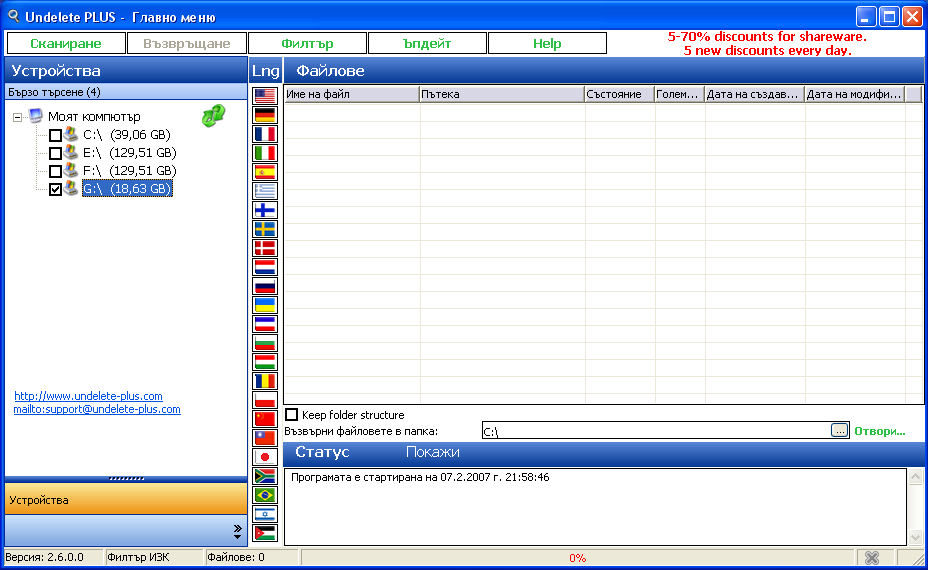Image resolution: width=928 pixels, height=570 pixels.
Task: Open the Сканиране menu button
Action: point(66,43)
